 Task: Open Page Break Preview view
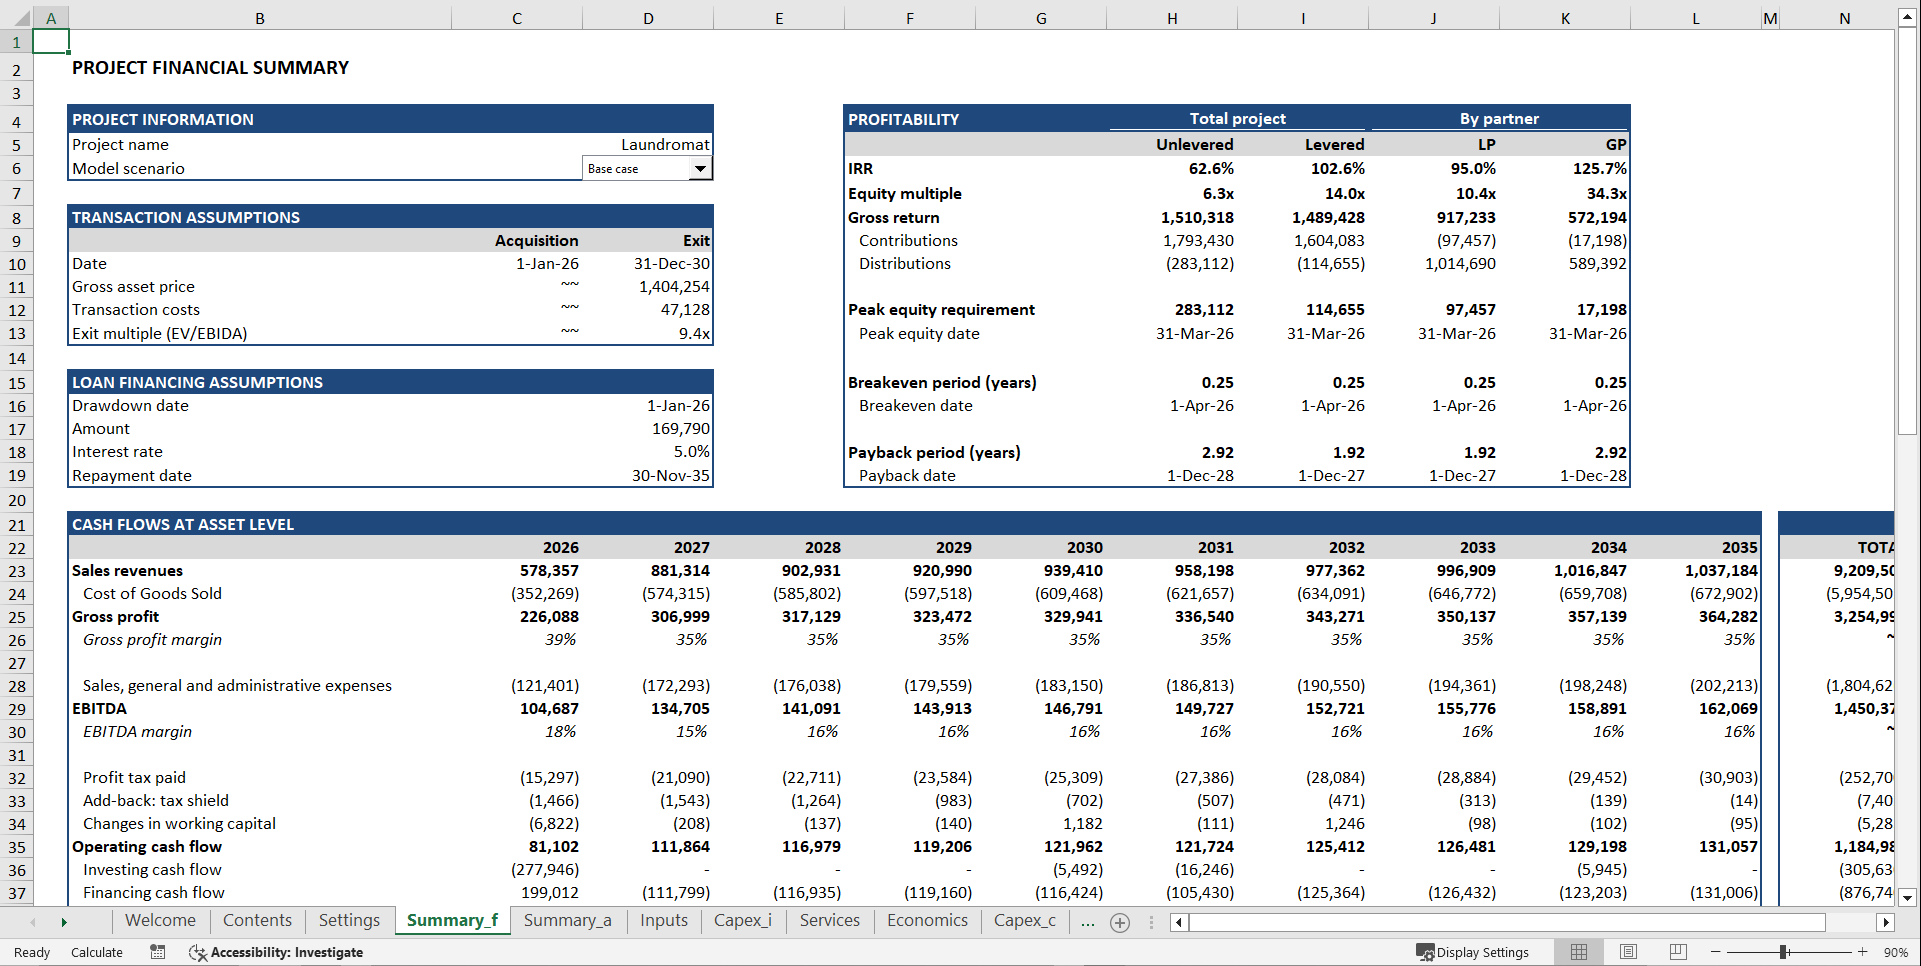pyautogui.click(x=1677, y=951)
